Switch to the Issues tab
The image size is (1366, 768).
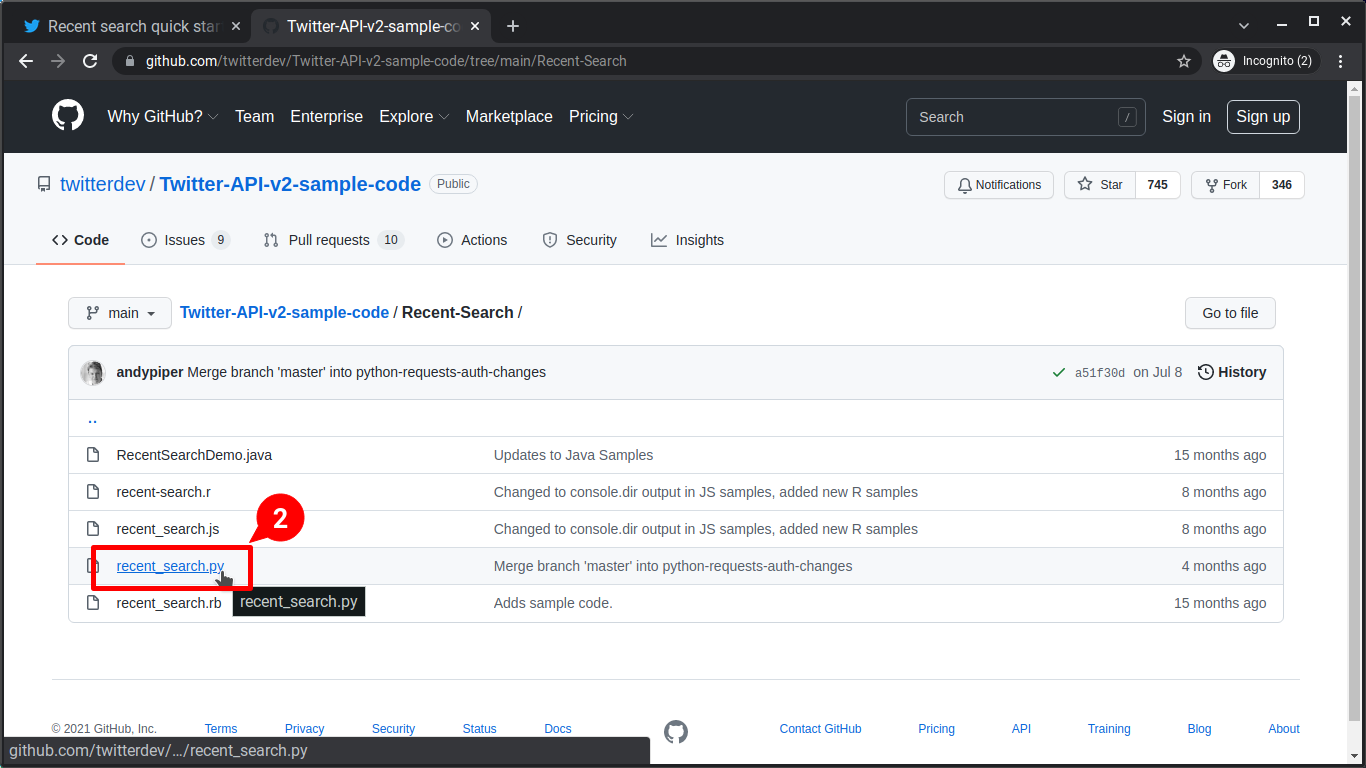tap(185, 240)
